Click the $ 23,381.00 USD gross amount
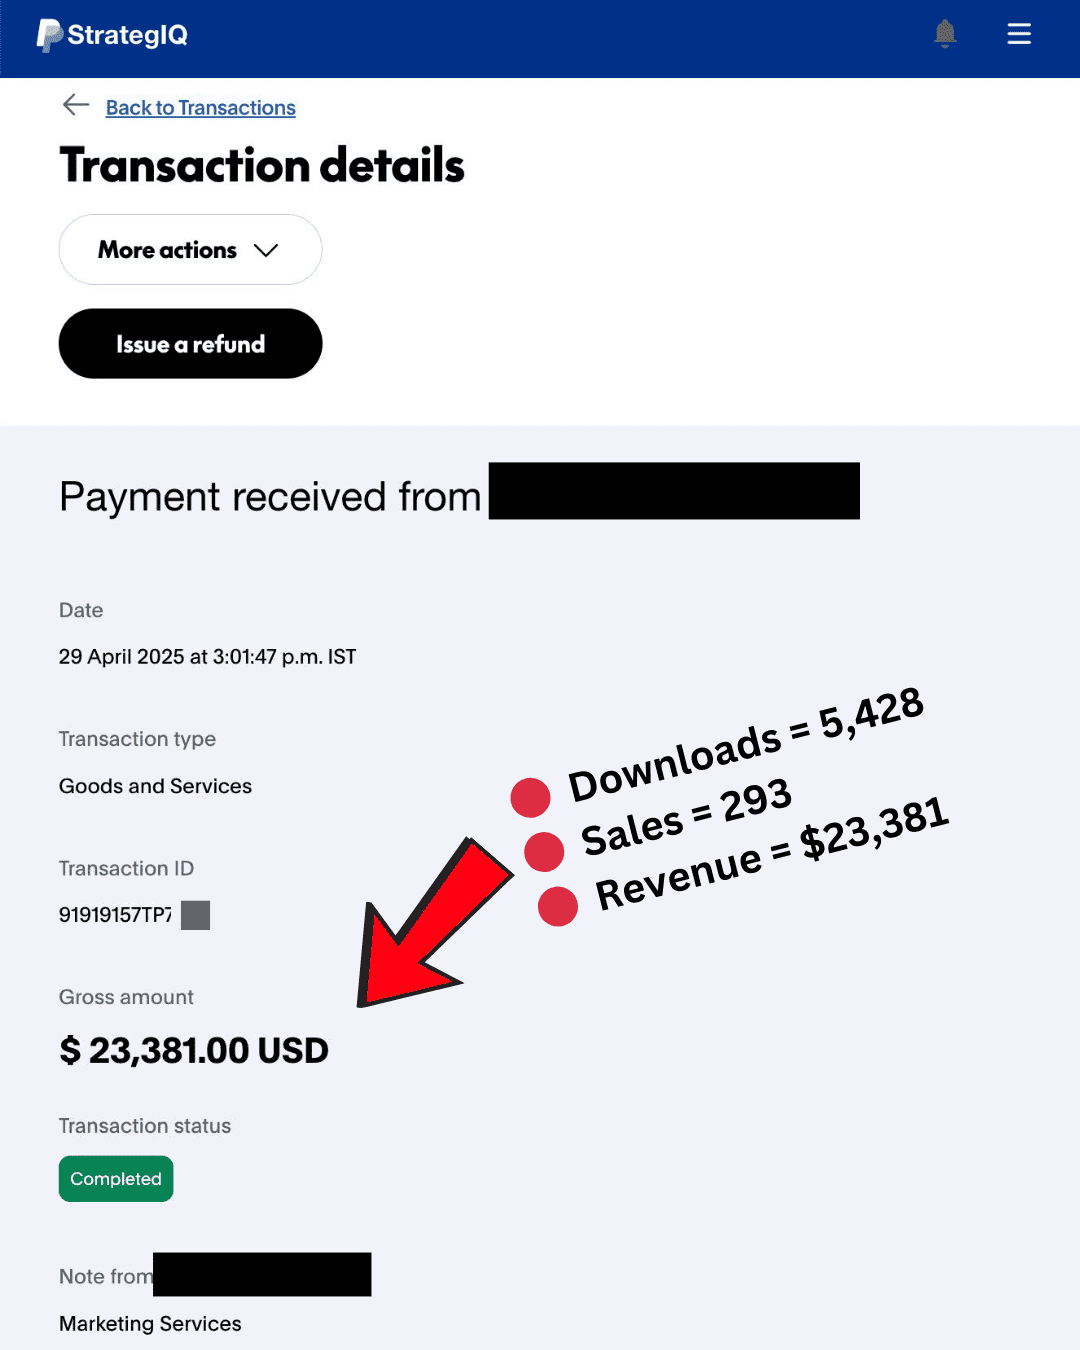 [194, 1050]
